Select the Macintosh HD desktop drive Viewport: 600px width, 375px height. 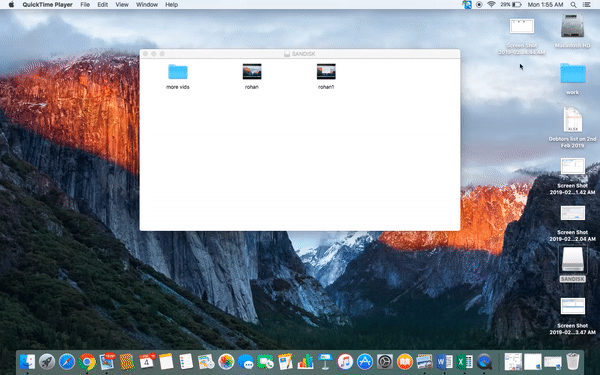pos(572,26)
